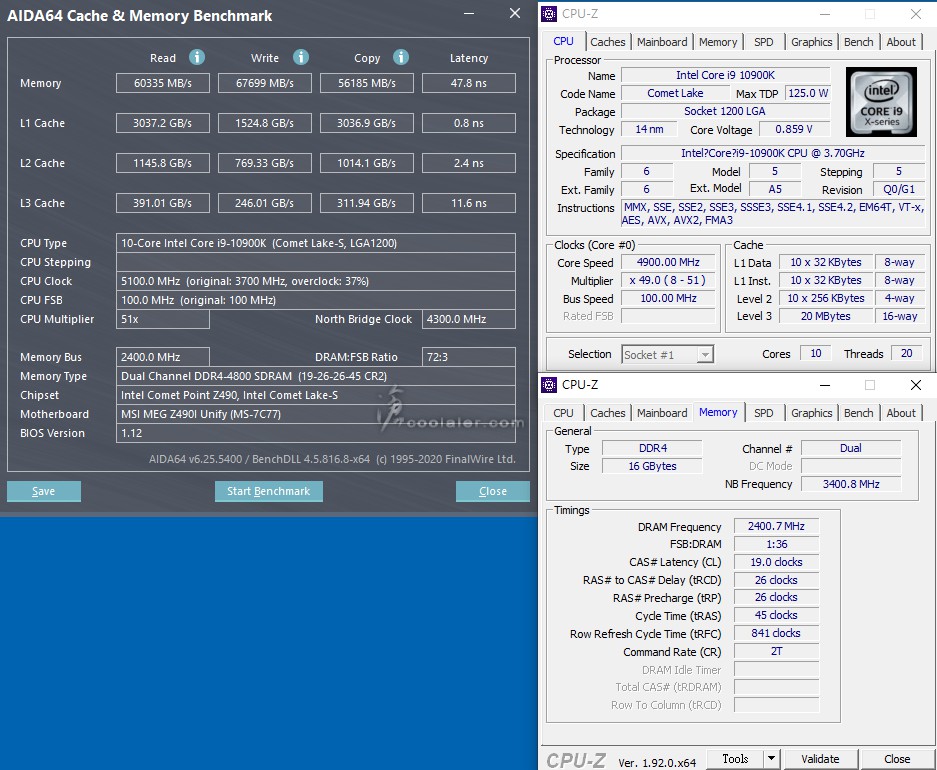Click the Copy info icon in AIDA64
This screenshot has height=770, width=937.
click(401, 57)
